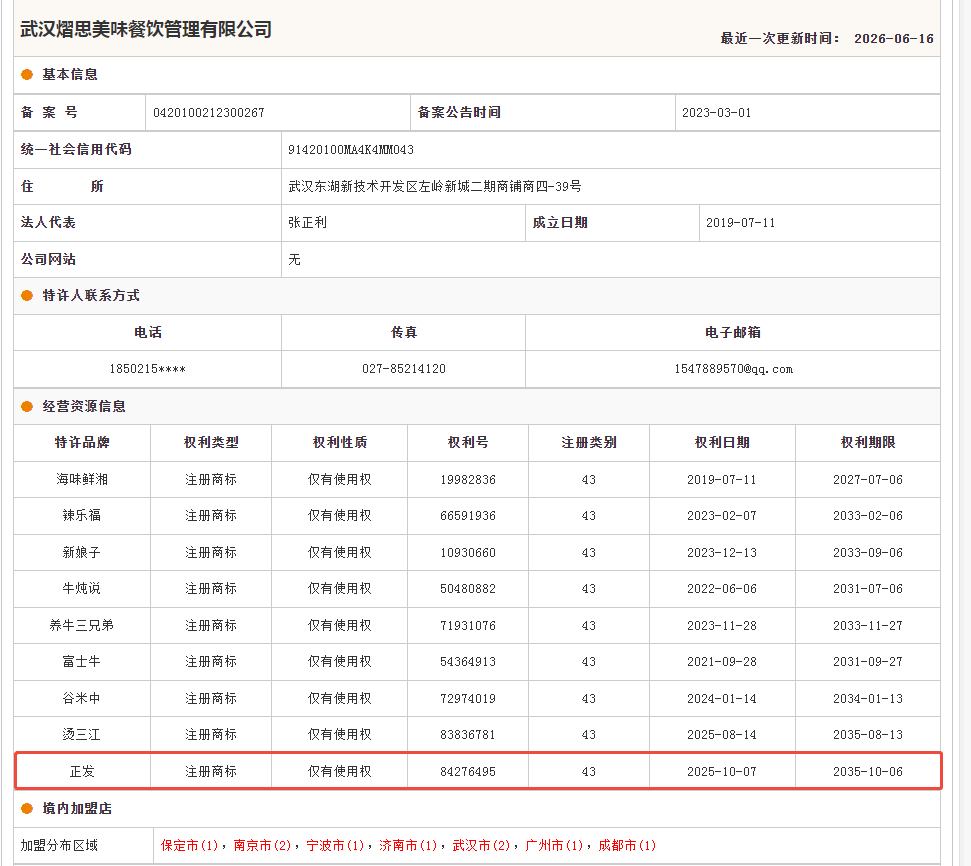Click rights number 66591936
This screenshot has width=971, height=866.
pos(468,515)
